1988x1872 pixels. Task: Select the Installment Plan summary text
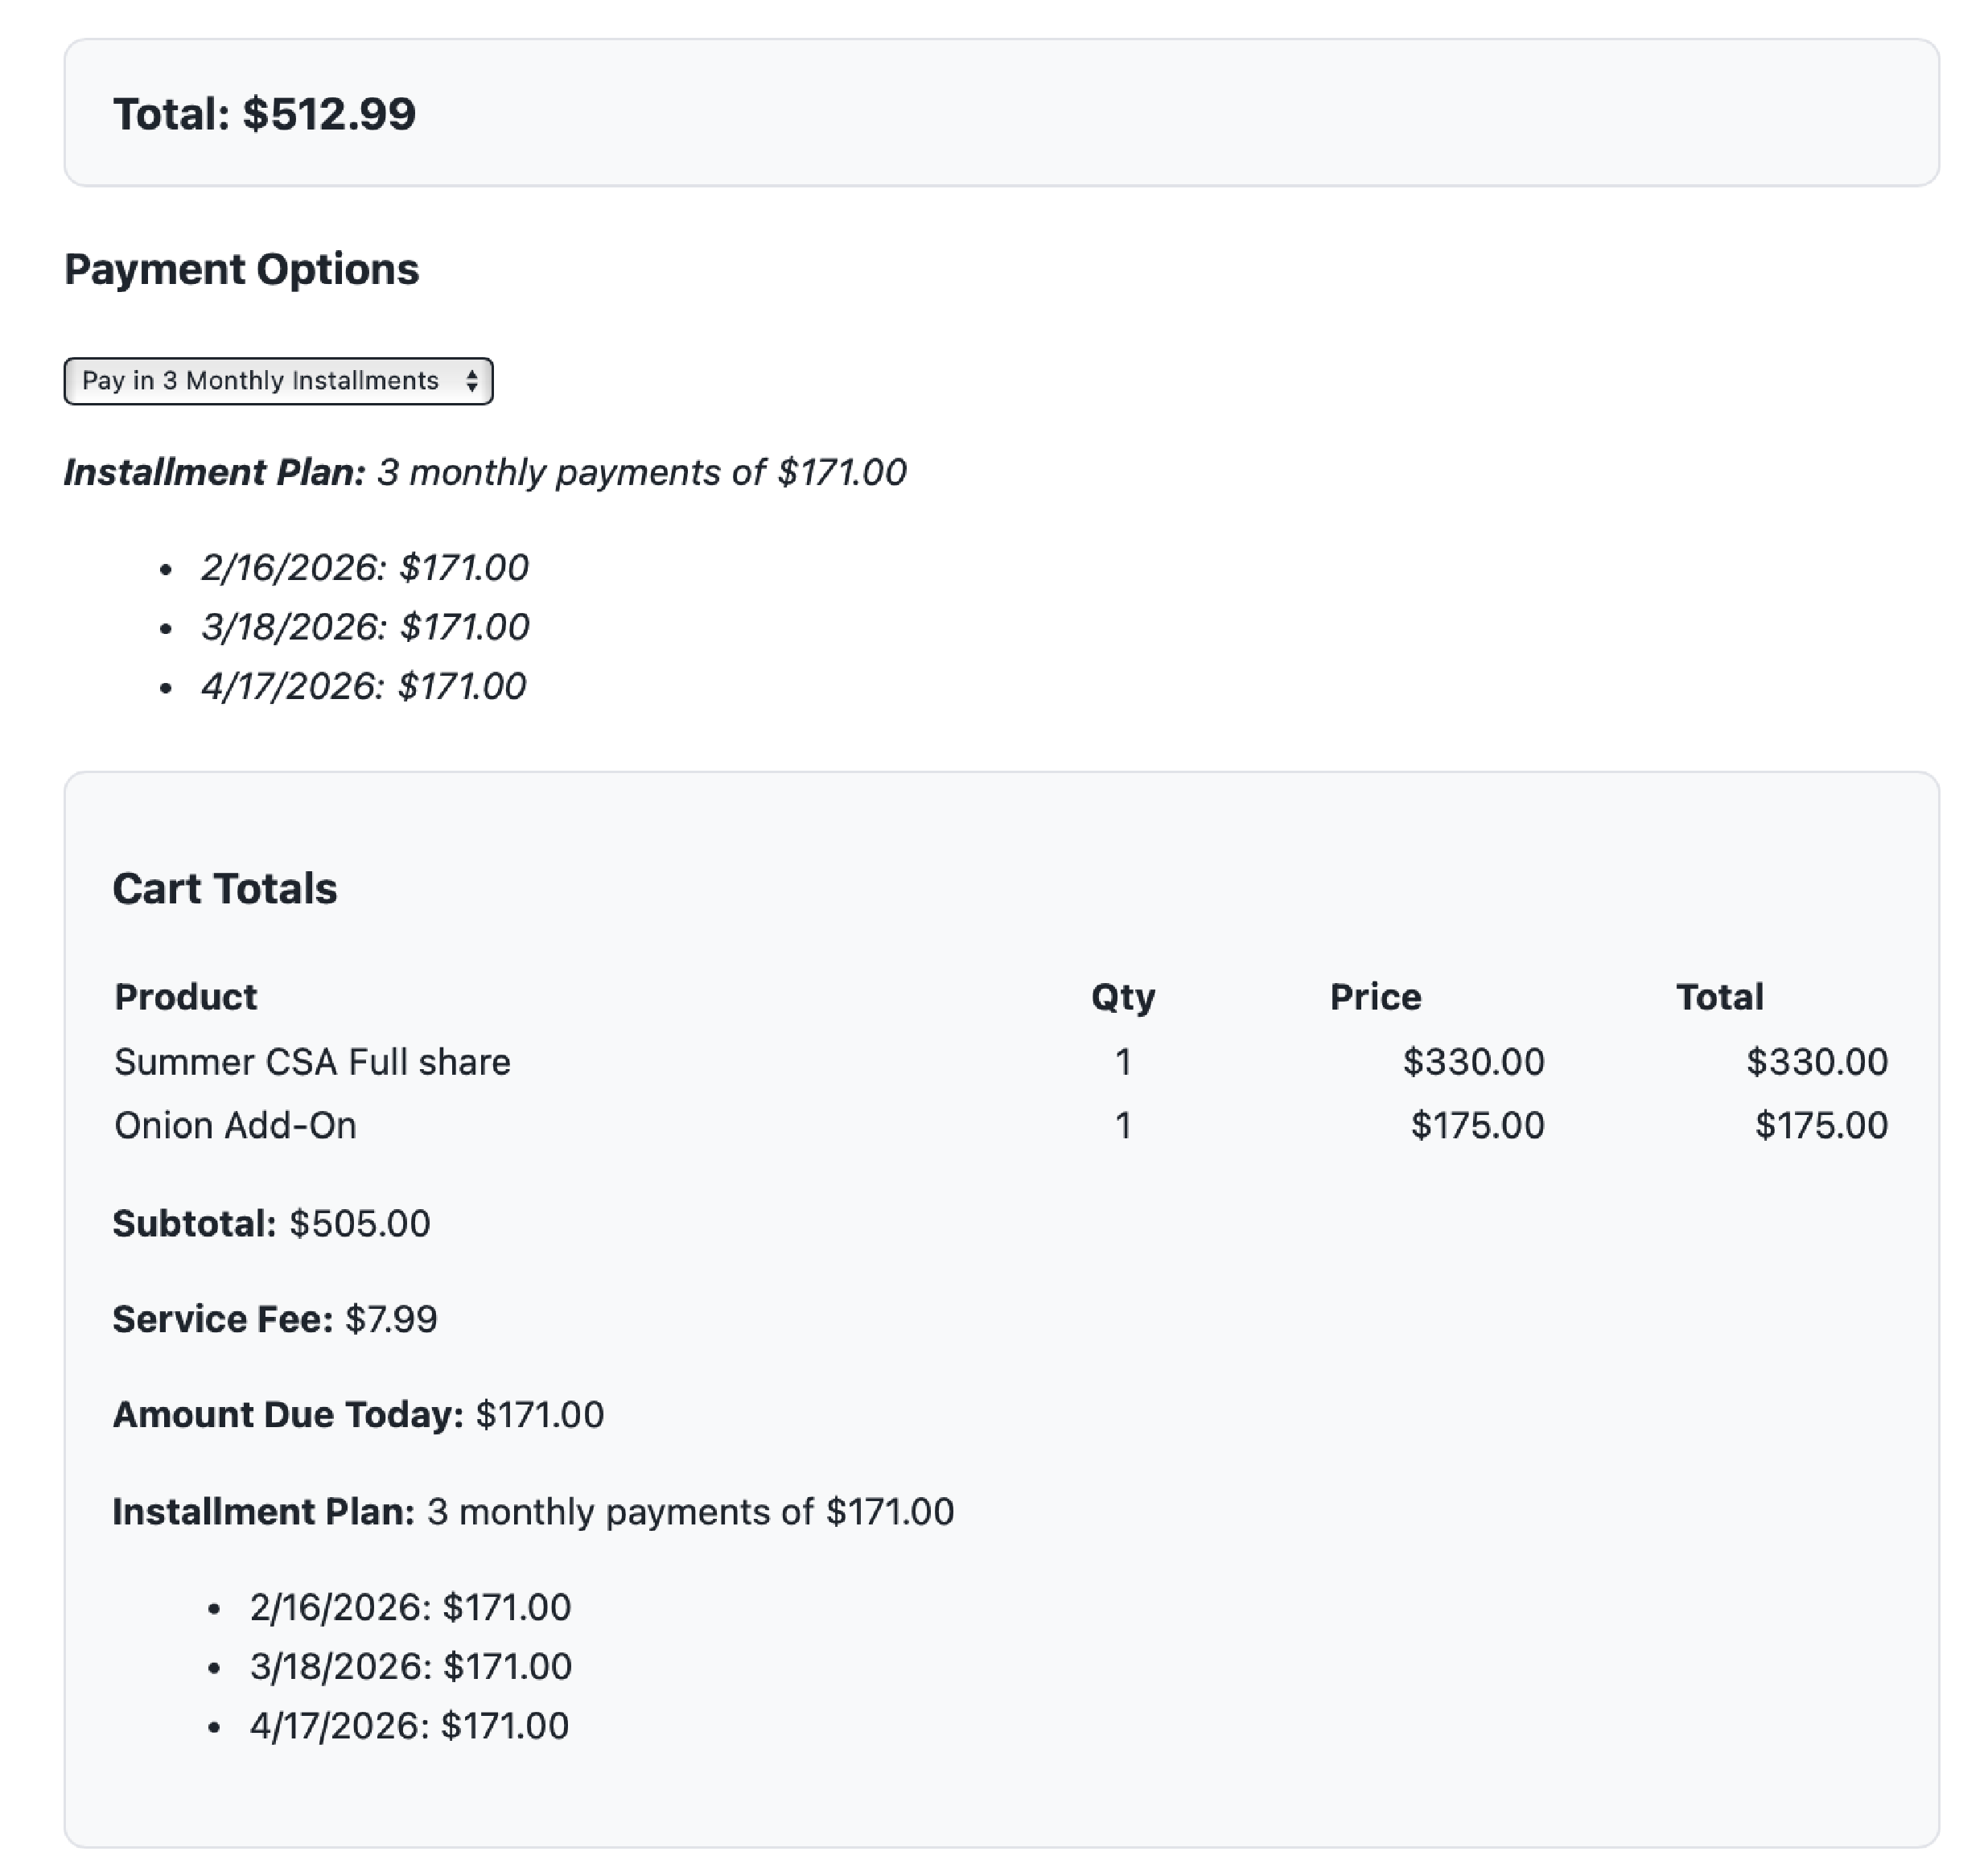tap(484, 473)
